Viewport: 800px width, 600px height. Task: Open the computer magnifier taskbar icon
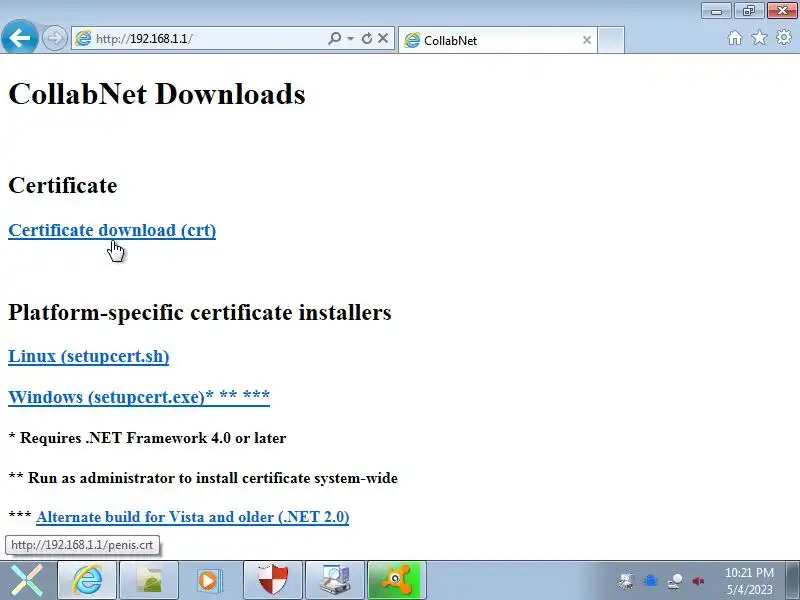coord(335,580)
